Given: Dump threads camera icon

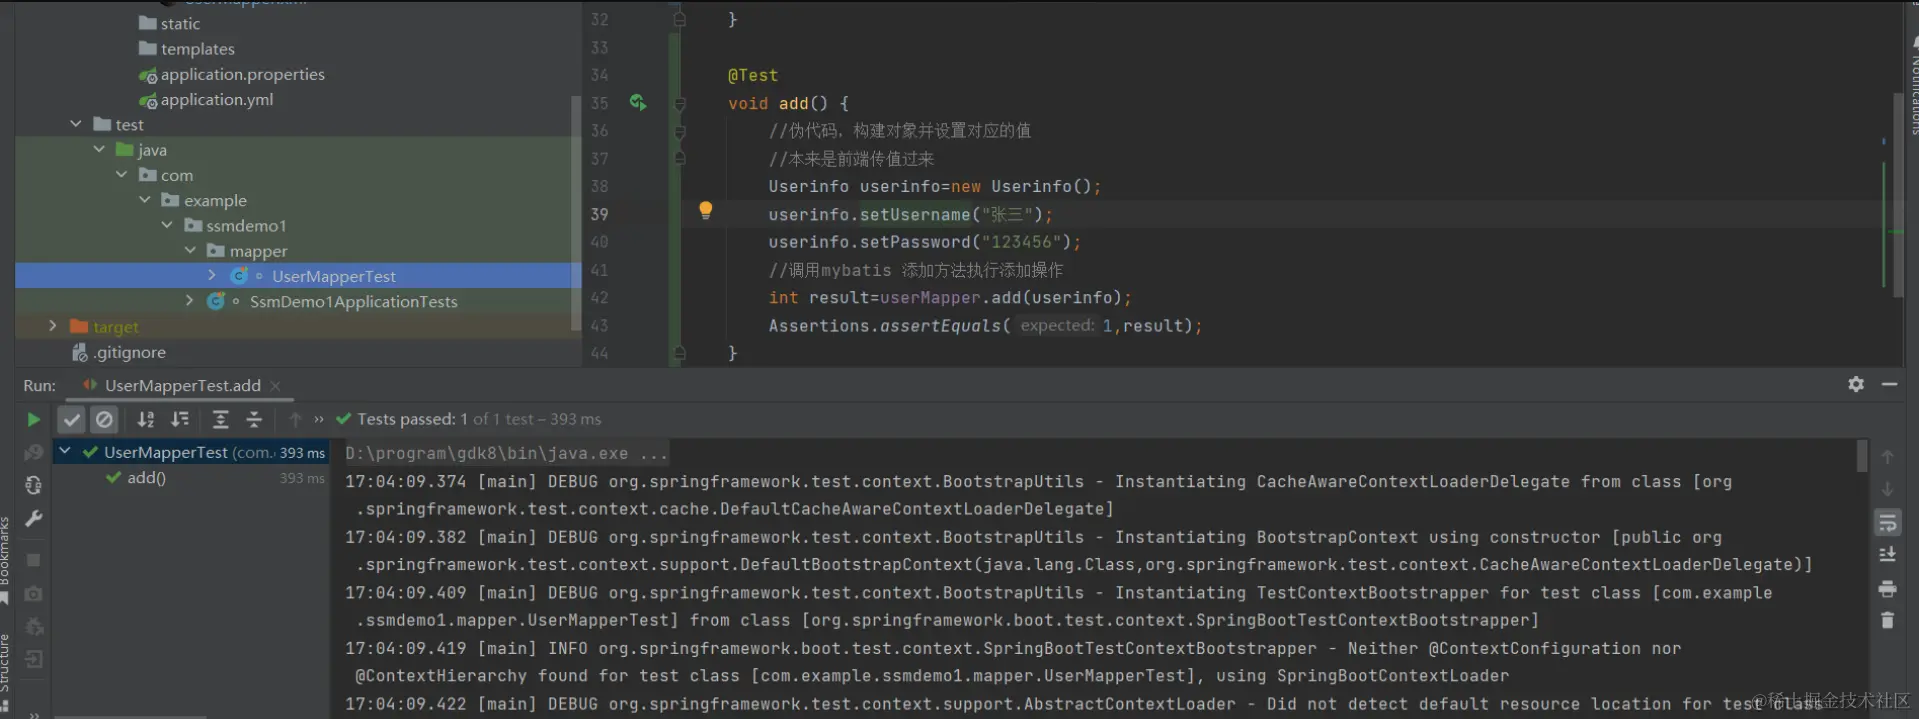Looking at the screenshot, I should click(x=34, y=593).
